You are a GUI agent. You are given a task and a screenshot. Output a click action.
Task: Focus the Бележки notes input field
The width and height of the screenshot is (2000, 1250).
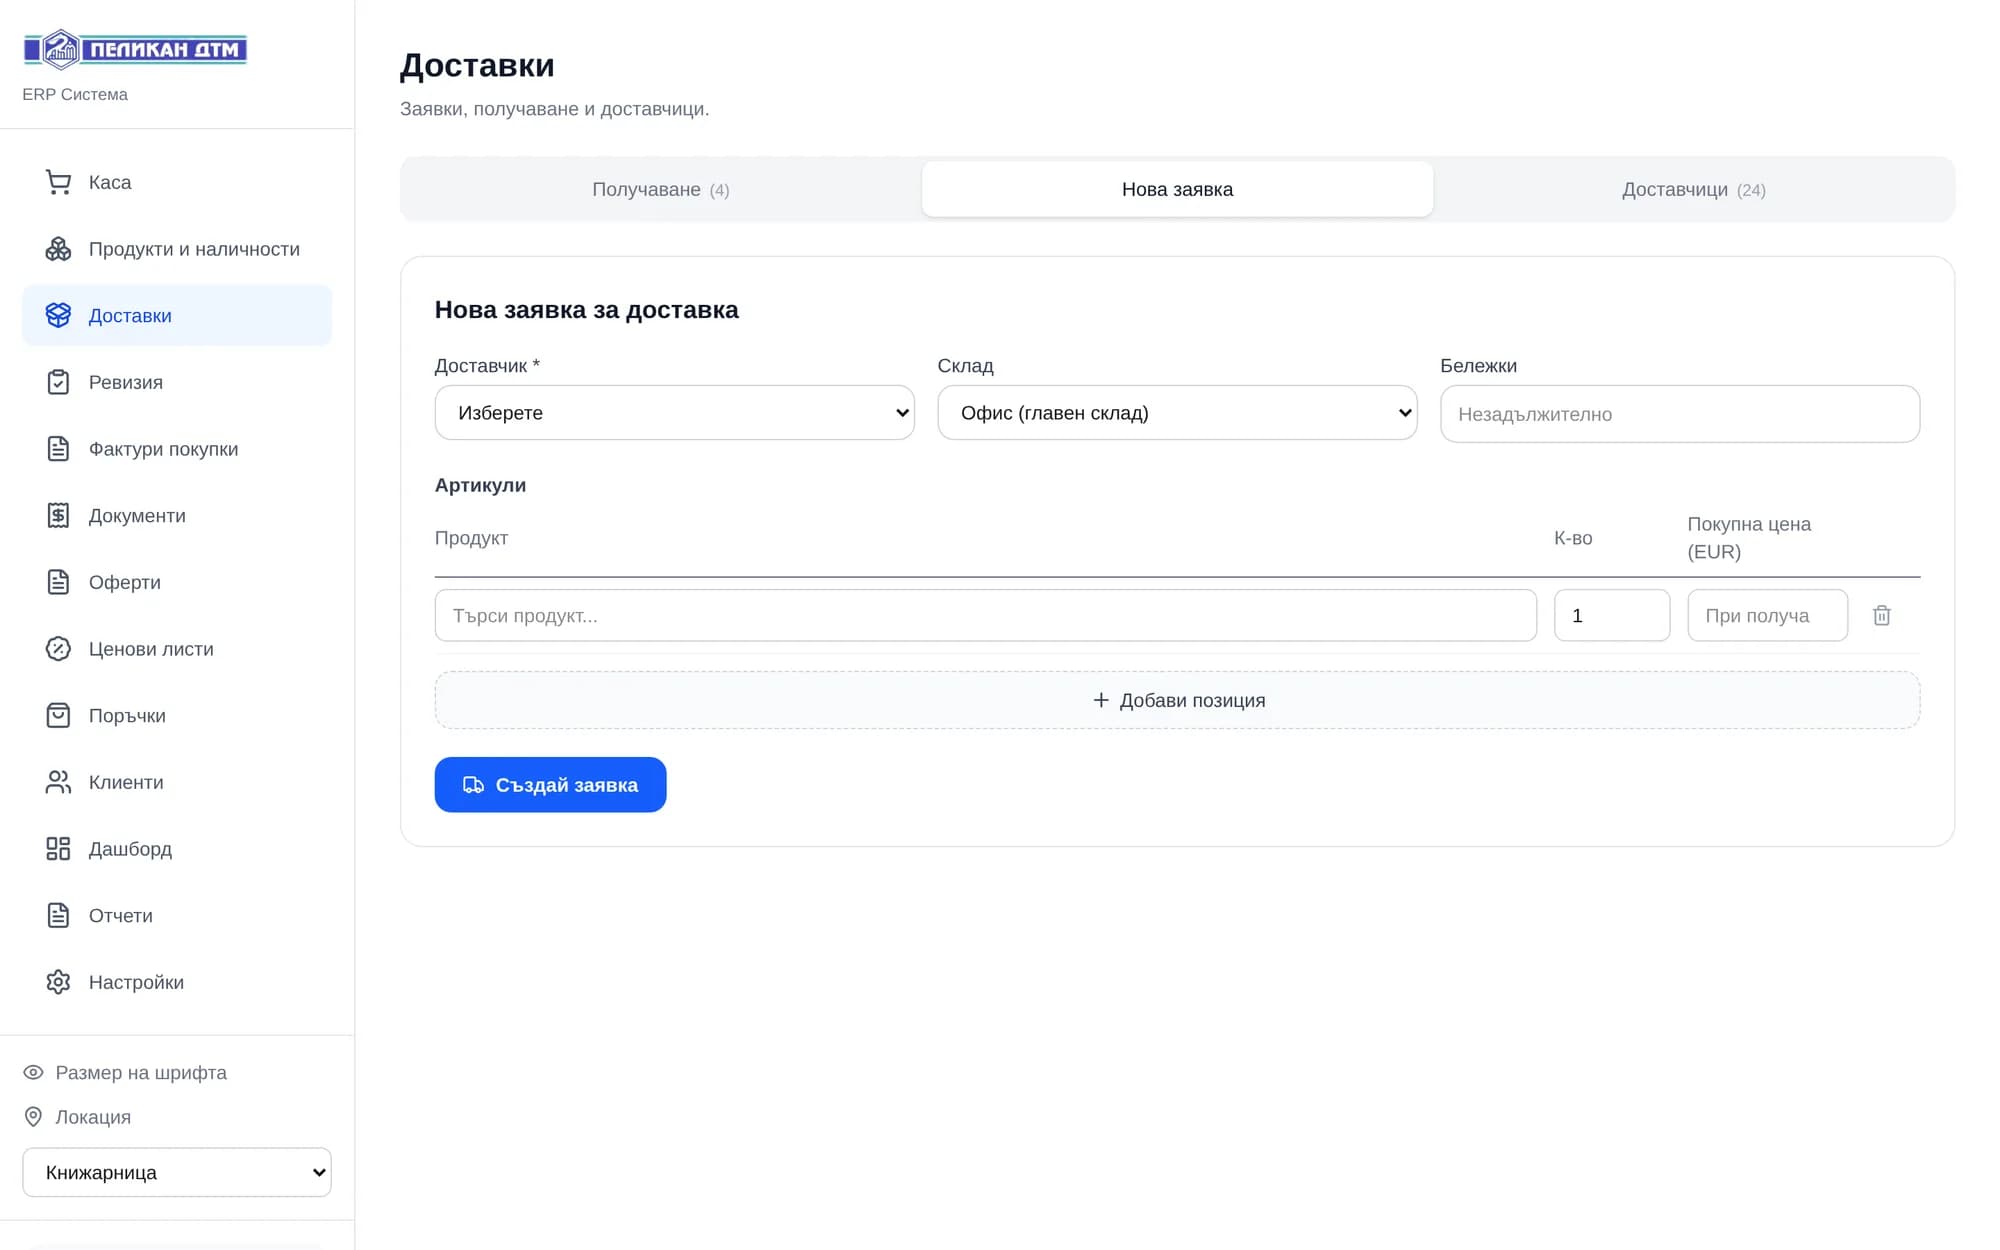pyautogui.click(x=1680, y=414)
